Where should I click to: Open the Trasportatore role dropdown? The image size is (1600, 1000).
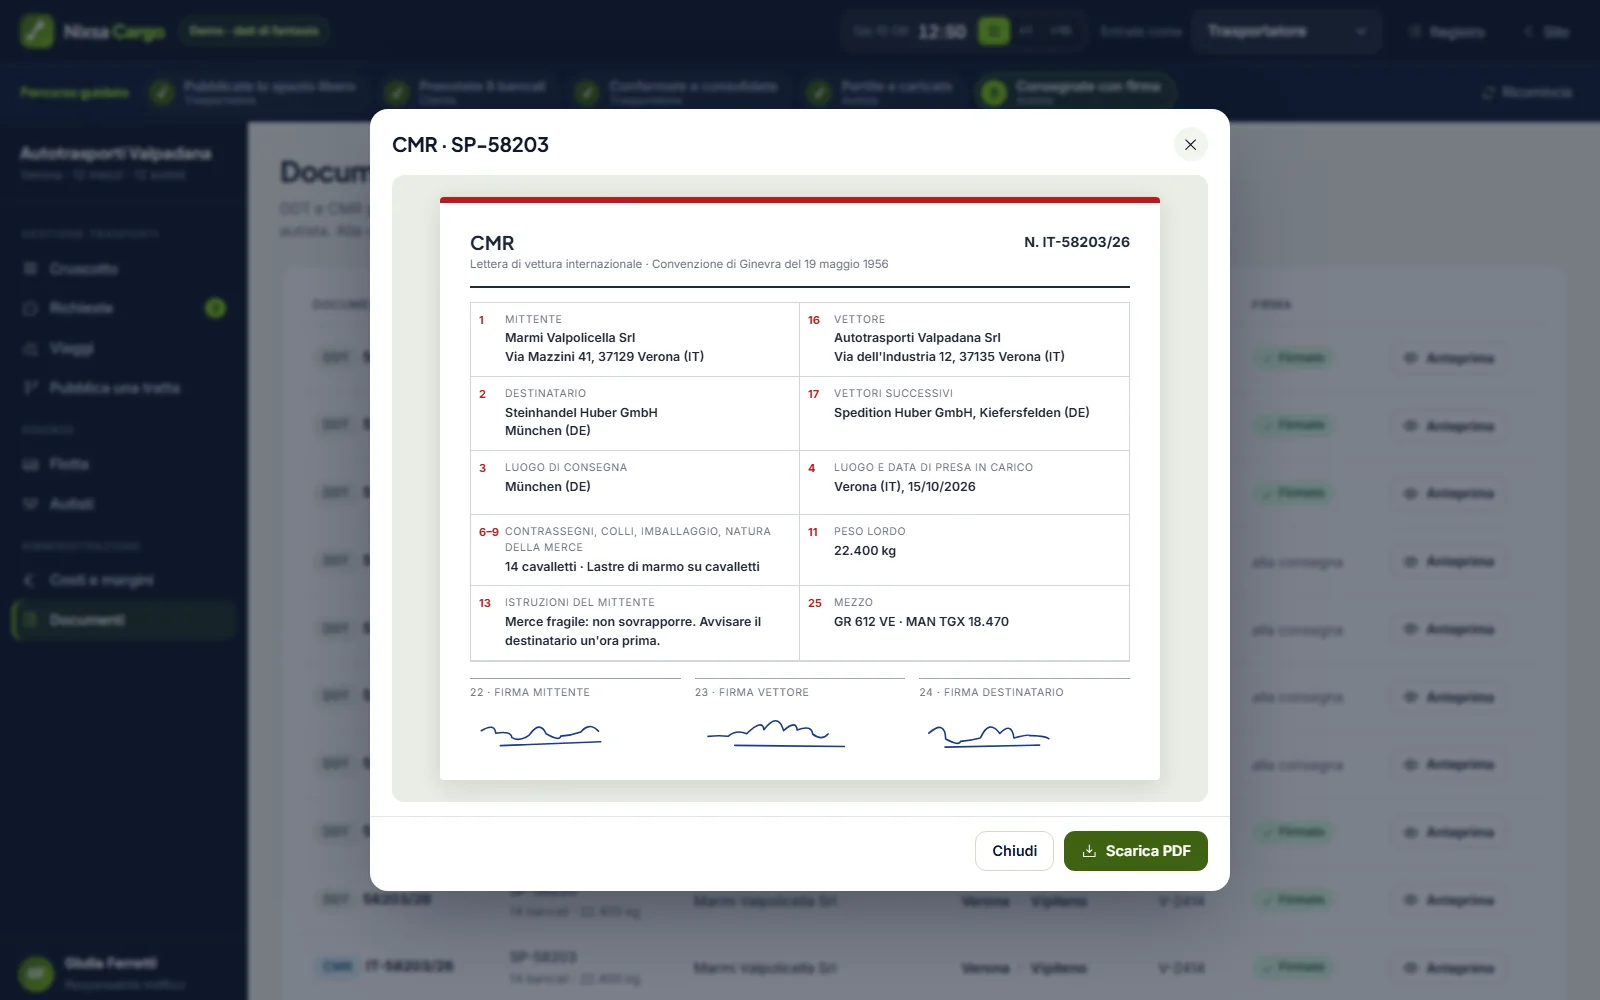[x=1287, y=31]
